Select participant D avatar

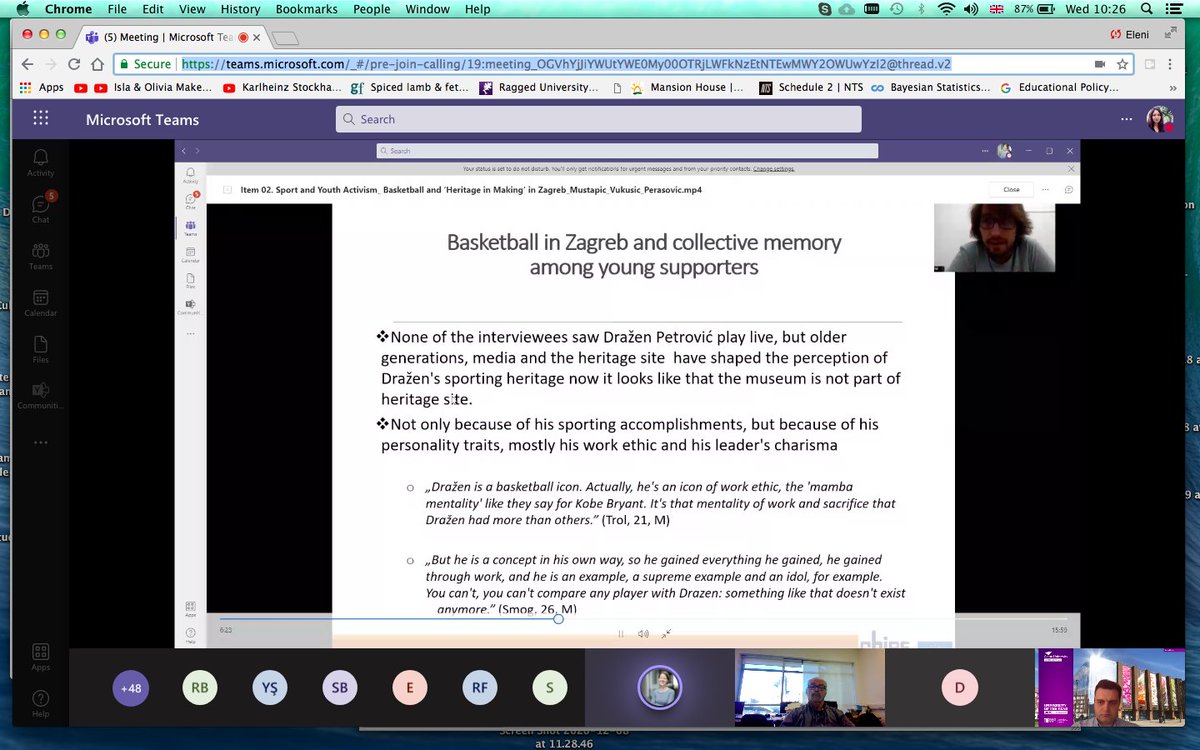pos(960,688)
